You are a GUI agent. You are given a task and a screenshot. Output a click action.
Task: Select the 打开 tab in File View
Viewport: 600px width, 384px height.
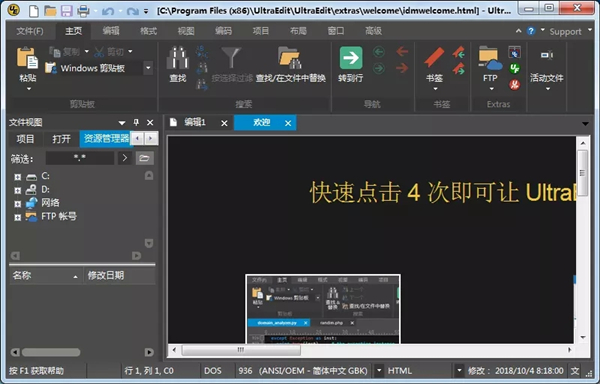click(61, 139)
